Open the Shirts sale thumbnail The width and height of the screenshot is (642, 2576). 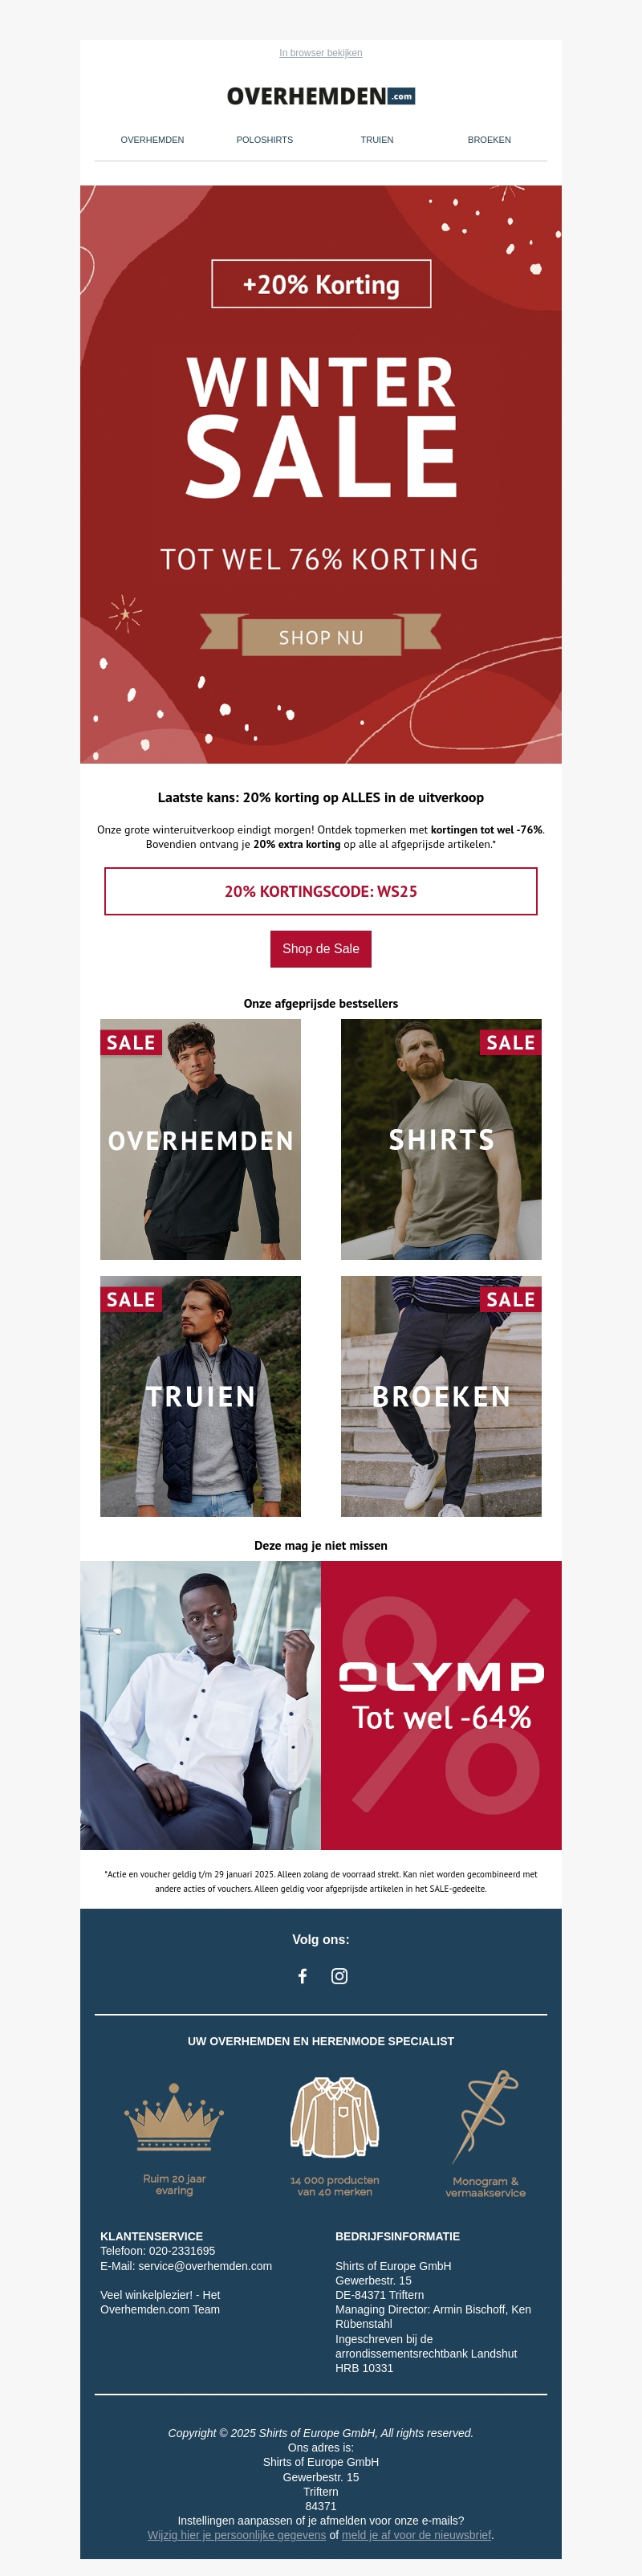pos(441,1139)
